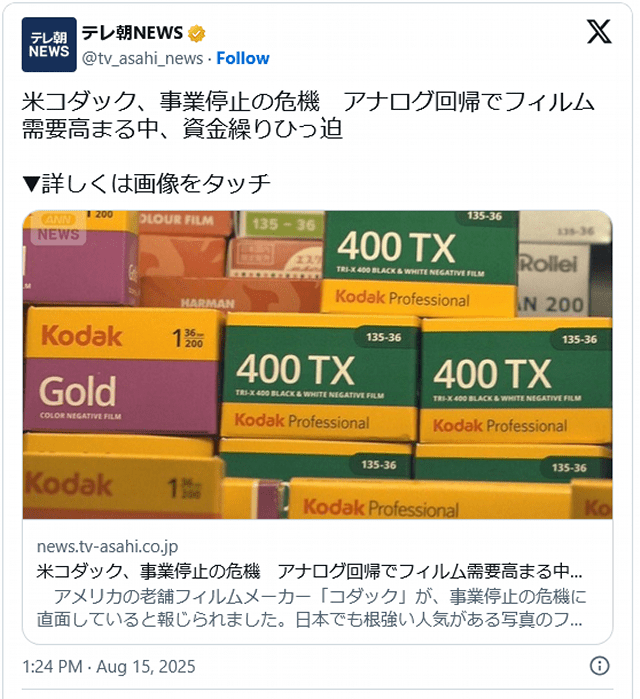The height and width of the screenshot is (699, 640).
Task: Open the テレ朝NEWS profile avatar
Action: [49, 45]
